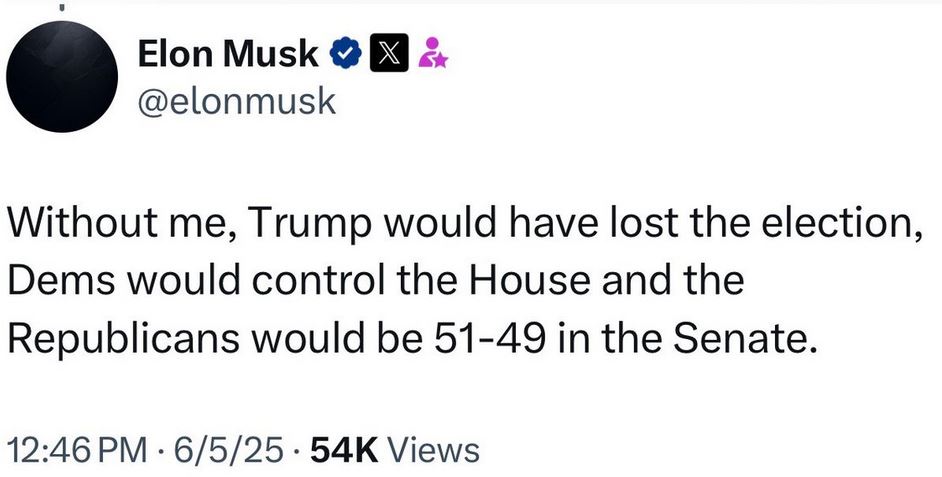Click the @elonmusk handle
Image resolution: width=942 pixels, height=477 pixels.
(x=236, y=101)
